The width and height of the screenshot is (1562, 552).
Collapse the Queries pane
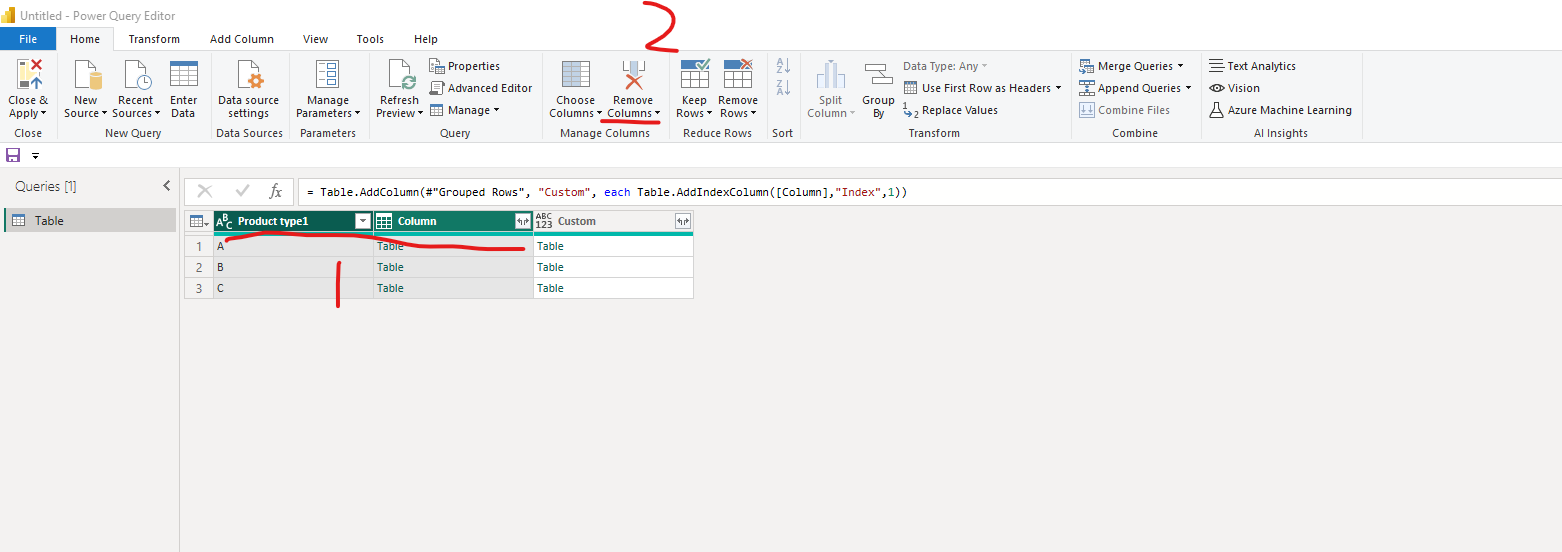(167, 187)
